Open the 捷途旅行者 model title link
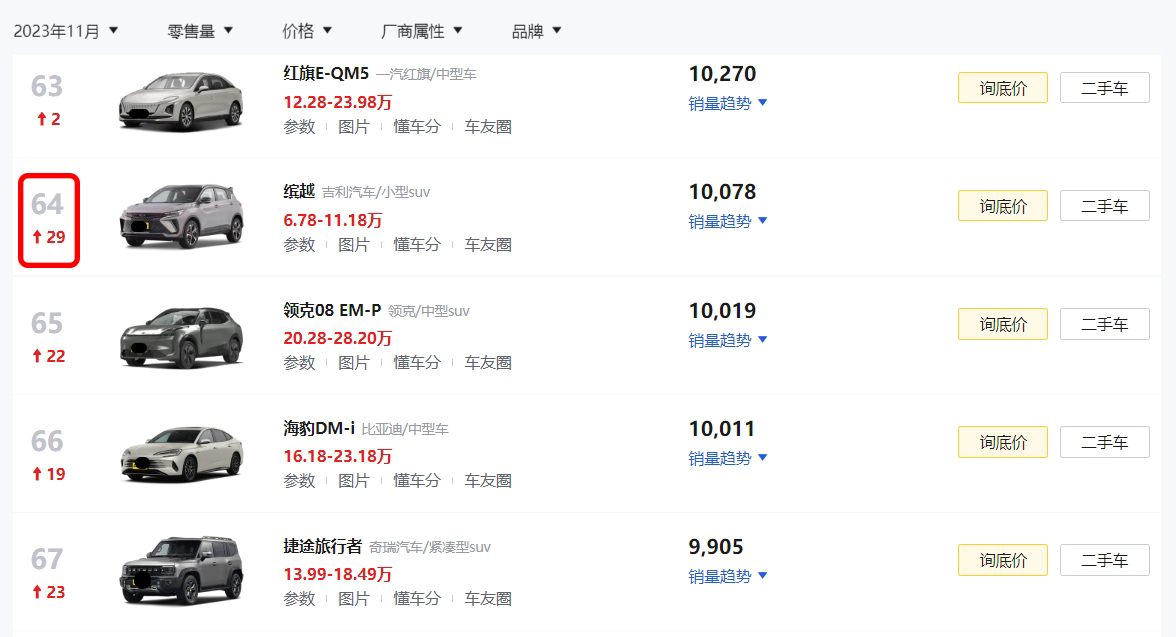Viewport: 1176px width, 637px height. [x=322, y=546]
